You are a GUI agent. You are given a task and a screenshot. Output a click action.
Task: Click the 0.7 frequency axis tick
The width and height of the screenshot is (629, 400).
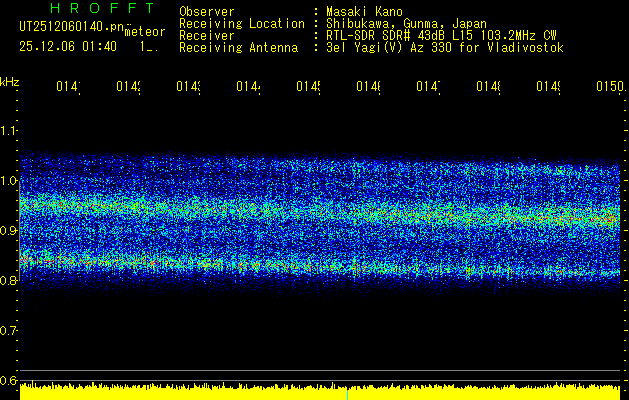[x=9, y=330]
